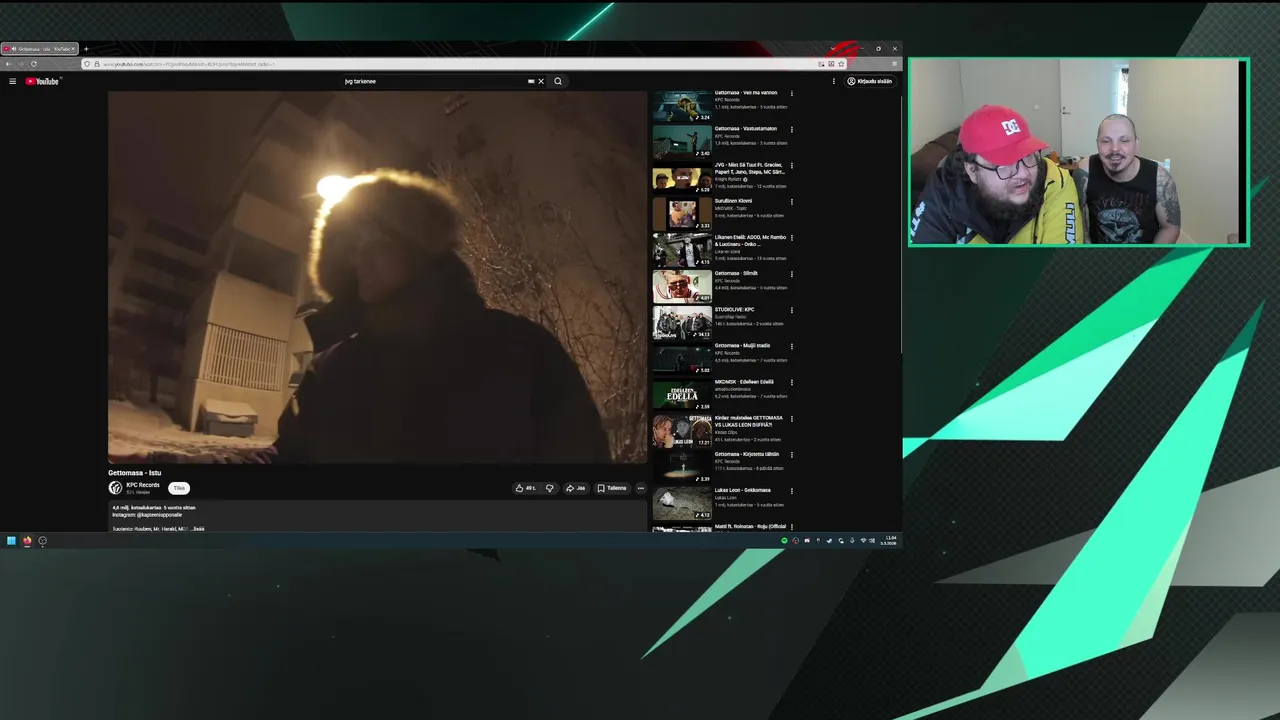Open the taskbar clock and date
Viewport: 1280px width, 720px height.
click(x=890, y=541)
